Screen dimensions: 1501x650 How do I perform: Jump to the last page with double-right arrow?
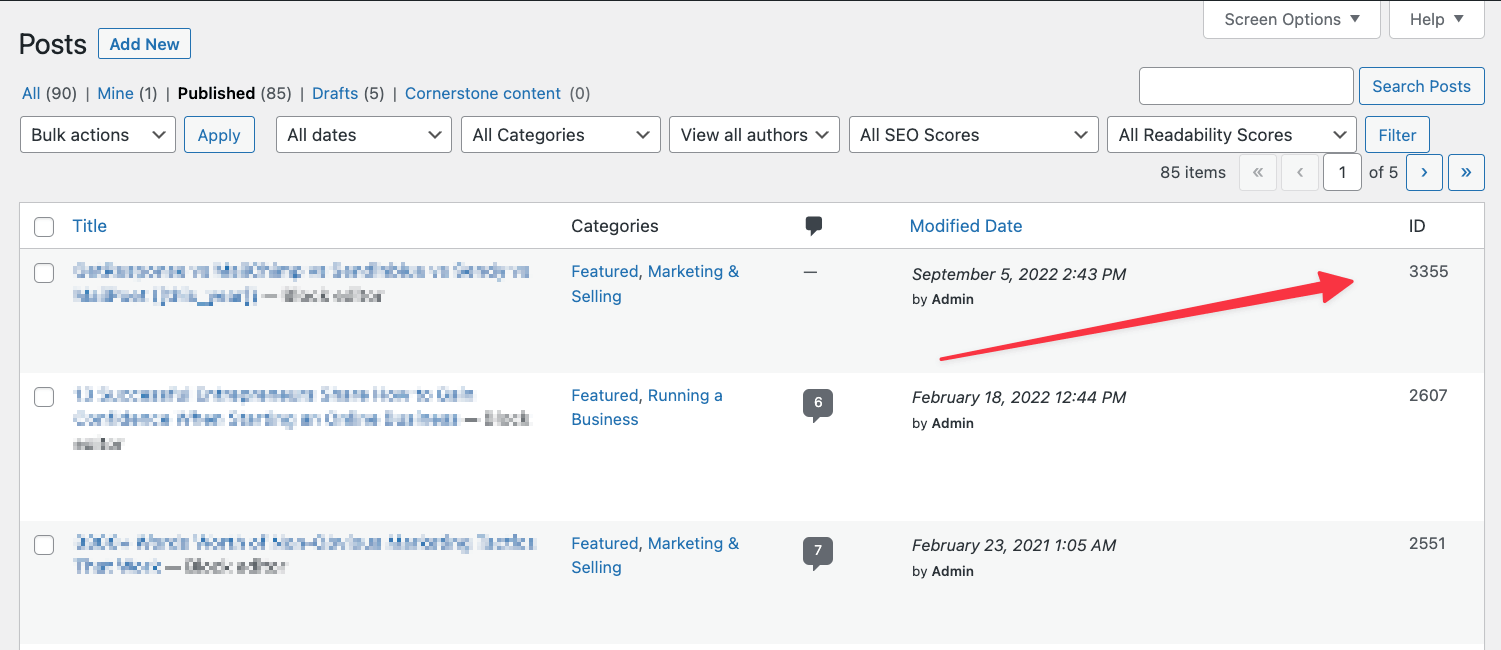click(x=1466, y=172)
